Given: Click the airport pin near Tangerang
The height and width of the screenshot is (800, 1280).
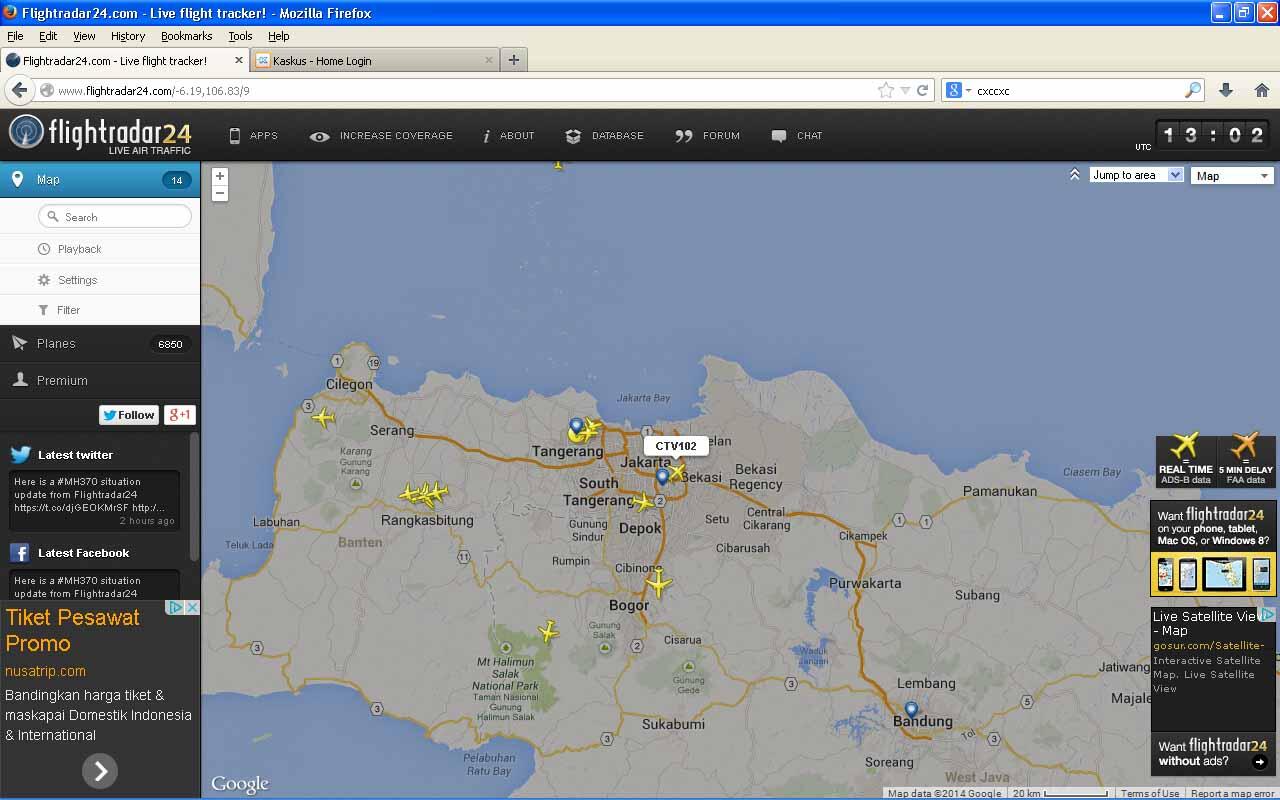Looking at the screenshot, I should (x=576, y=428).
